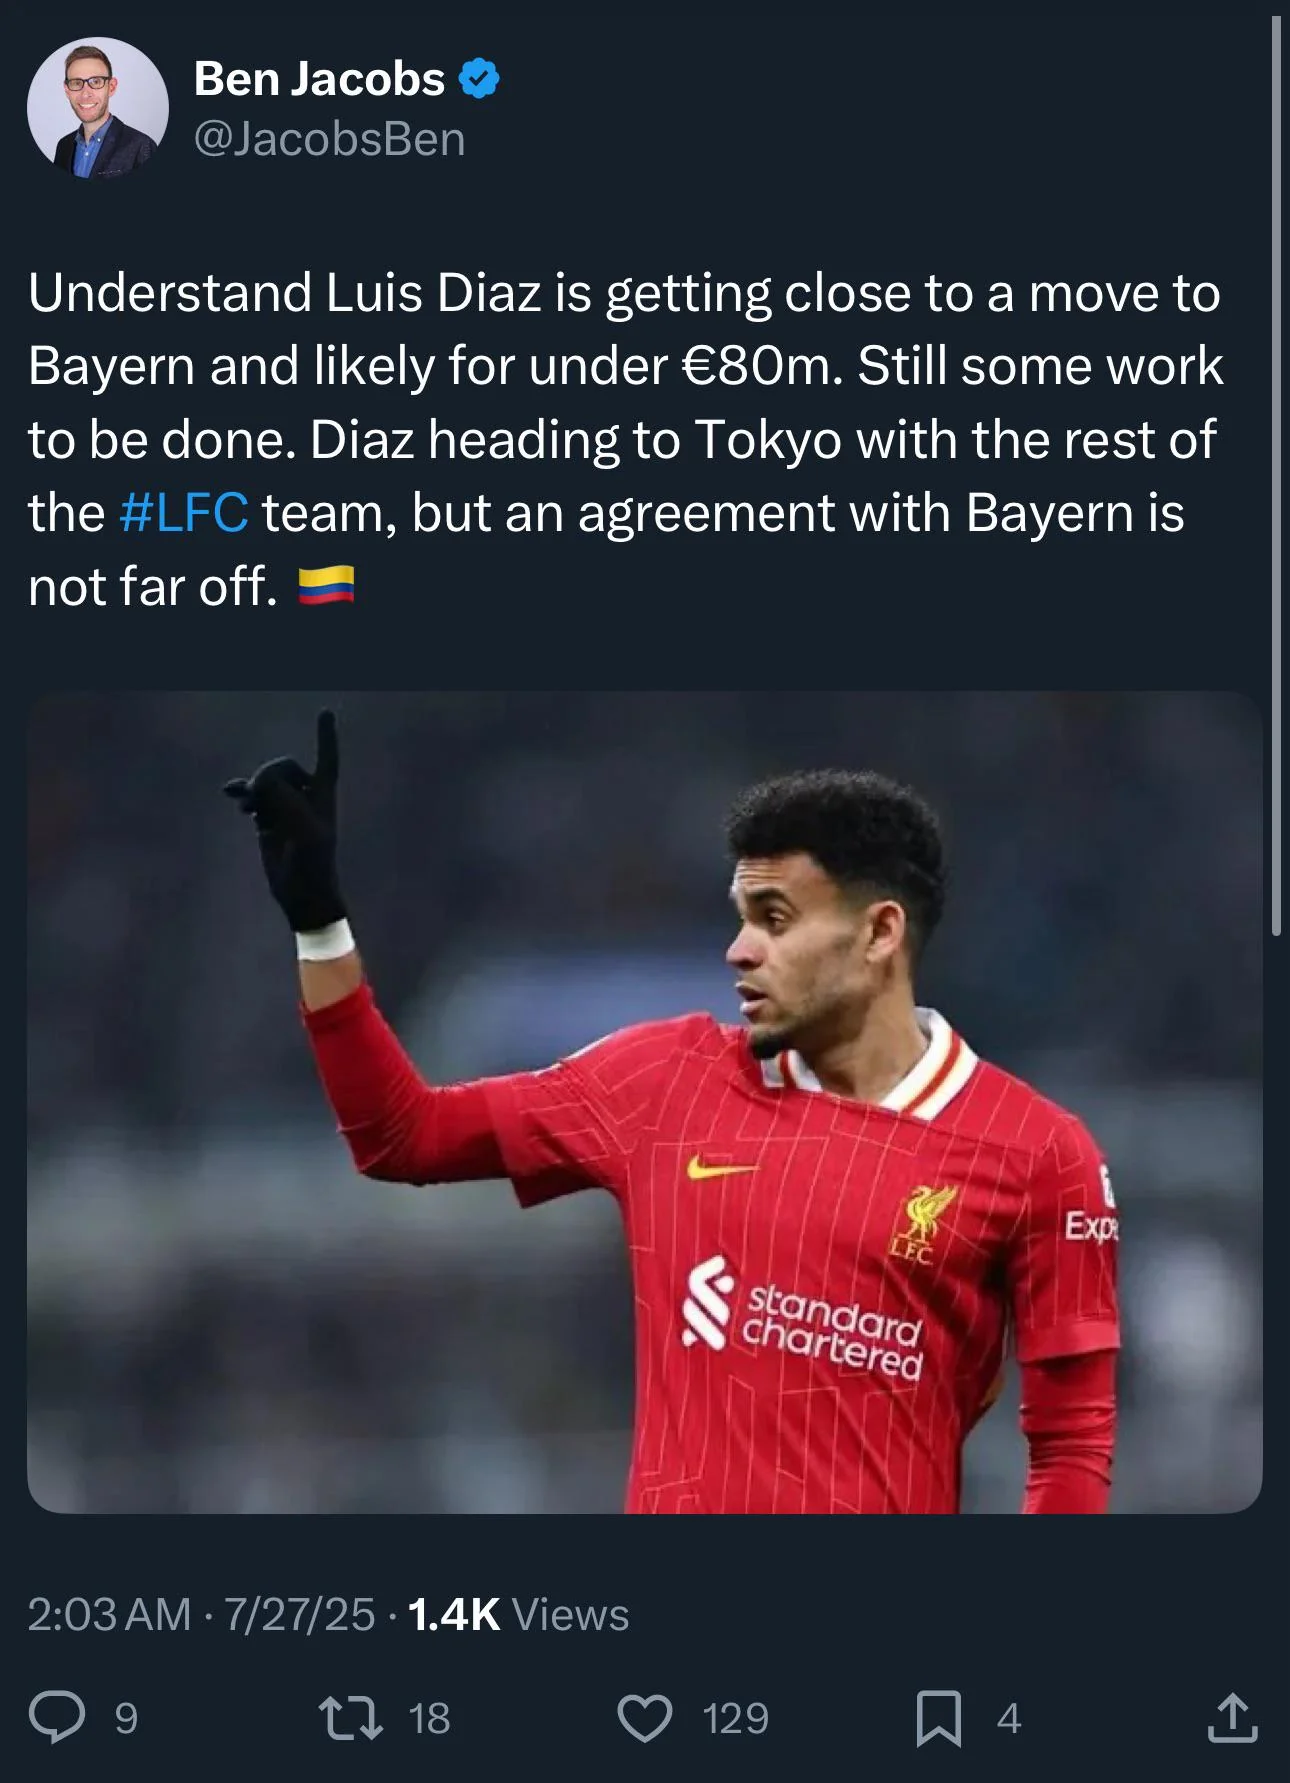
Task: Open the share upload icon
Action: coord(1232,1717)
